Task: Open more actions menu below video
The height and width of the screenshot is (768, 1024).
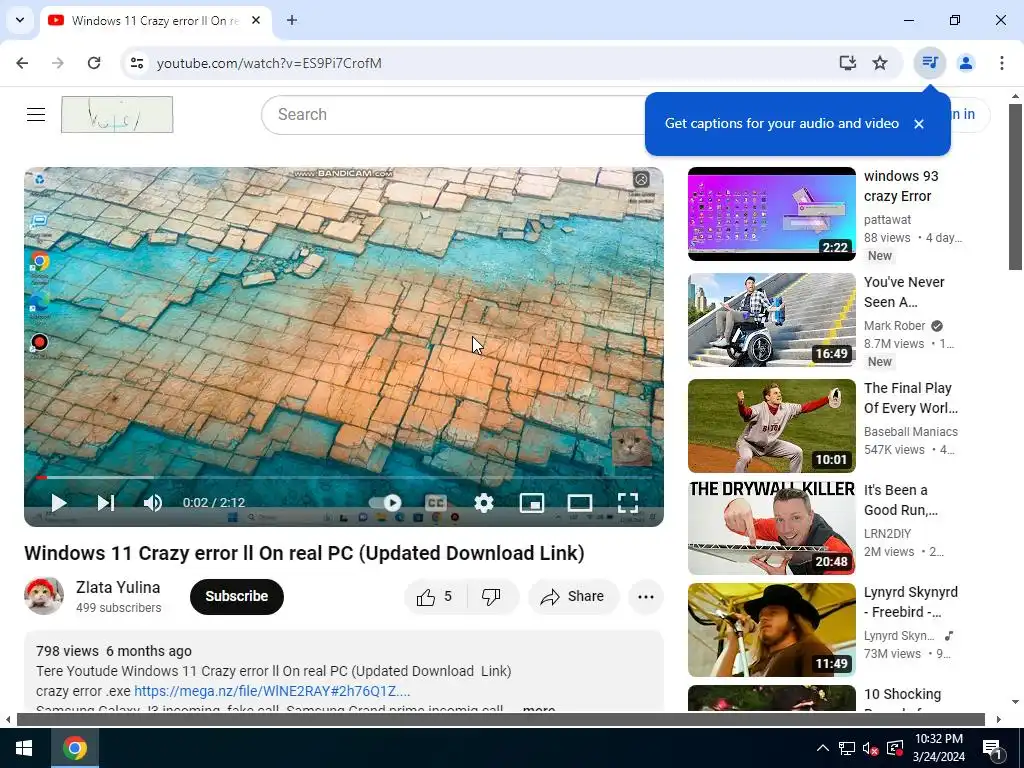Action: pos(646,596)
